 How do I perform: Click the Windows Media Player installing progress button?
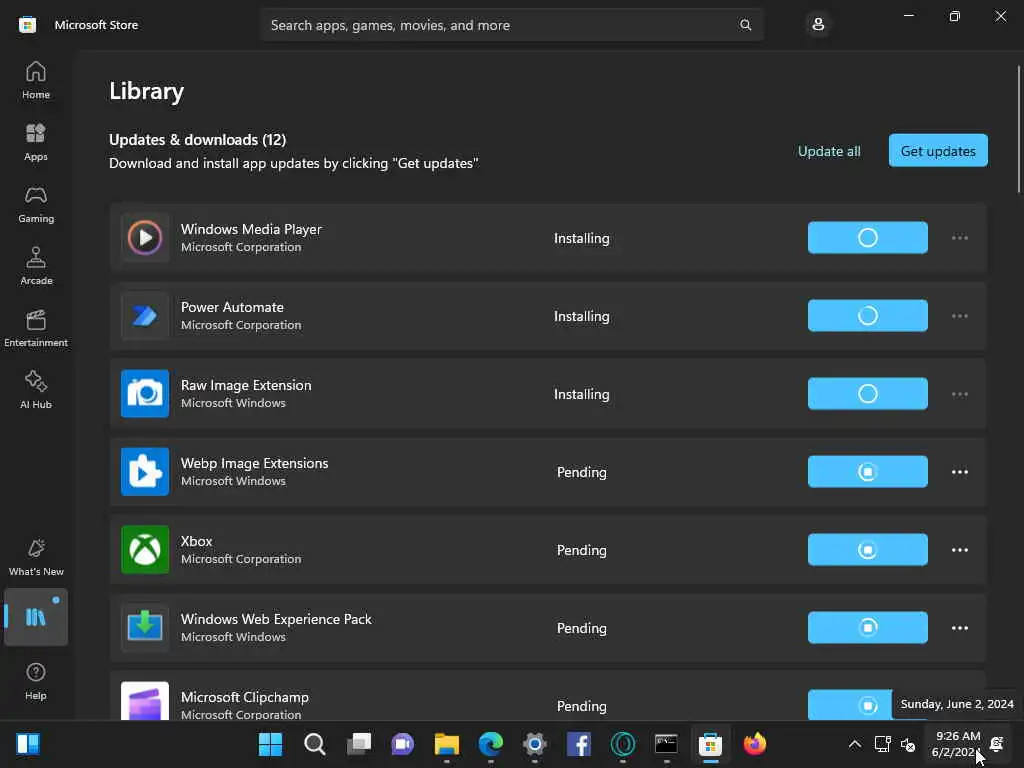(x=867, y=238)
